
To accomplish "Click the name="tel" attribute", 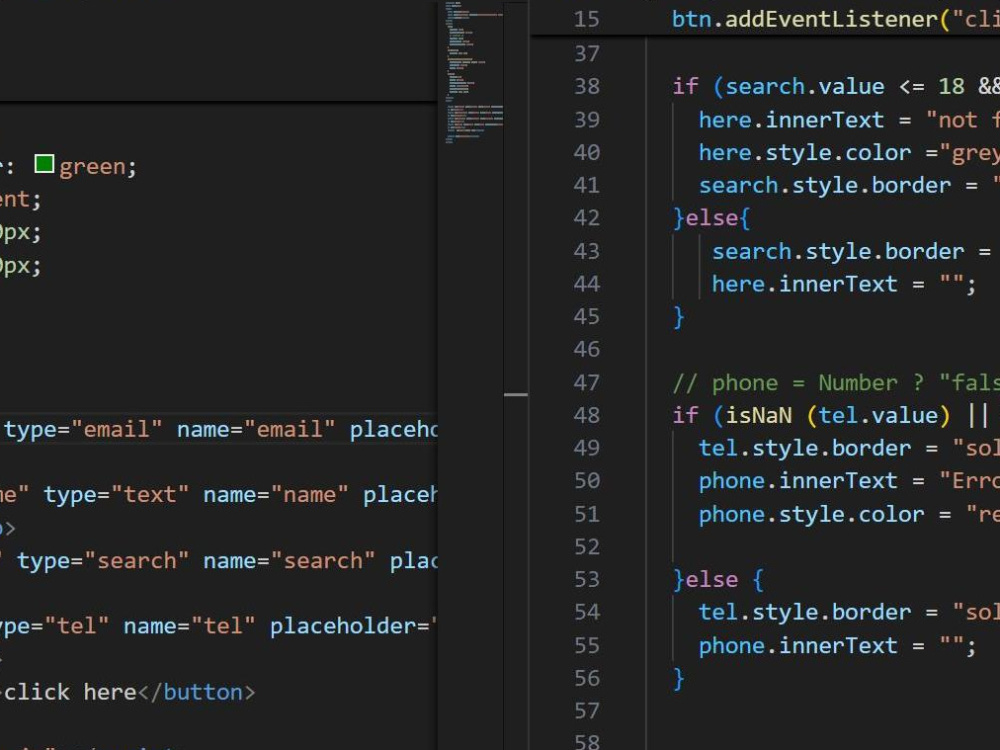I will pos(189,626).
